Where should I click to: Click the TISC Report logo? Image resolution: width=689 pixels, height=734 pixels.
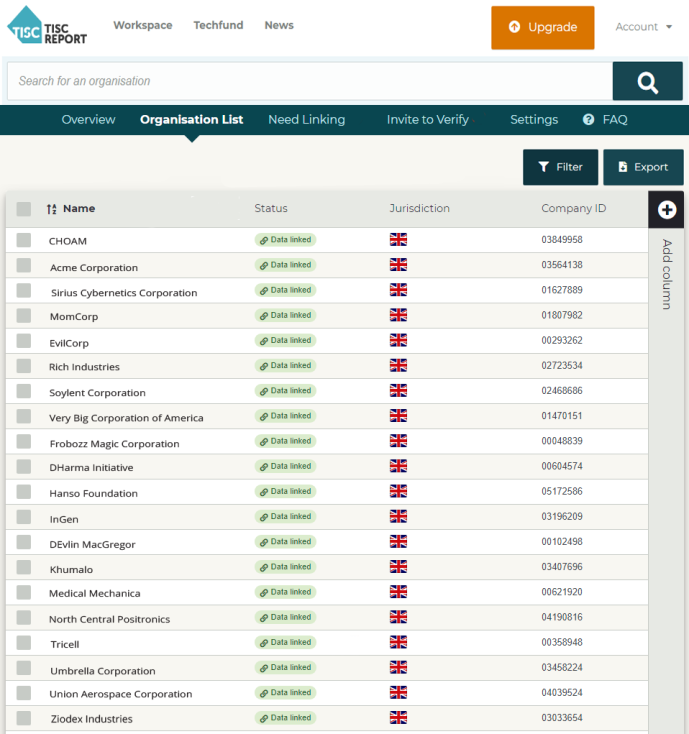(x=47, y=27)
